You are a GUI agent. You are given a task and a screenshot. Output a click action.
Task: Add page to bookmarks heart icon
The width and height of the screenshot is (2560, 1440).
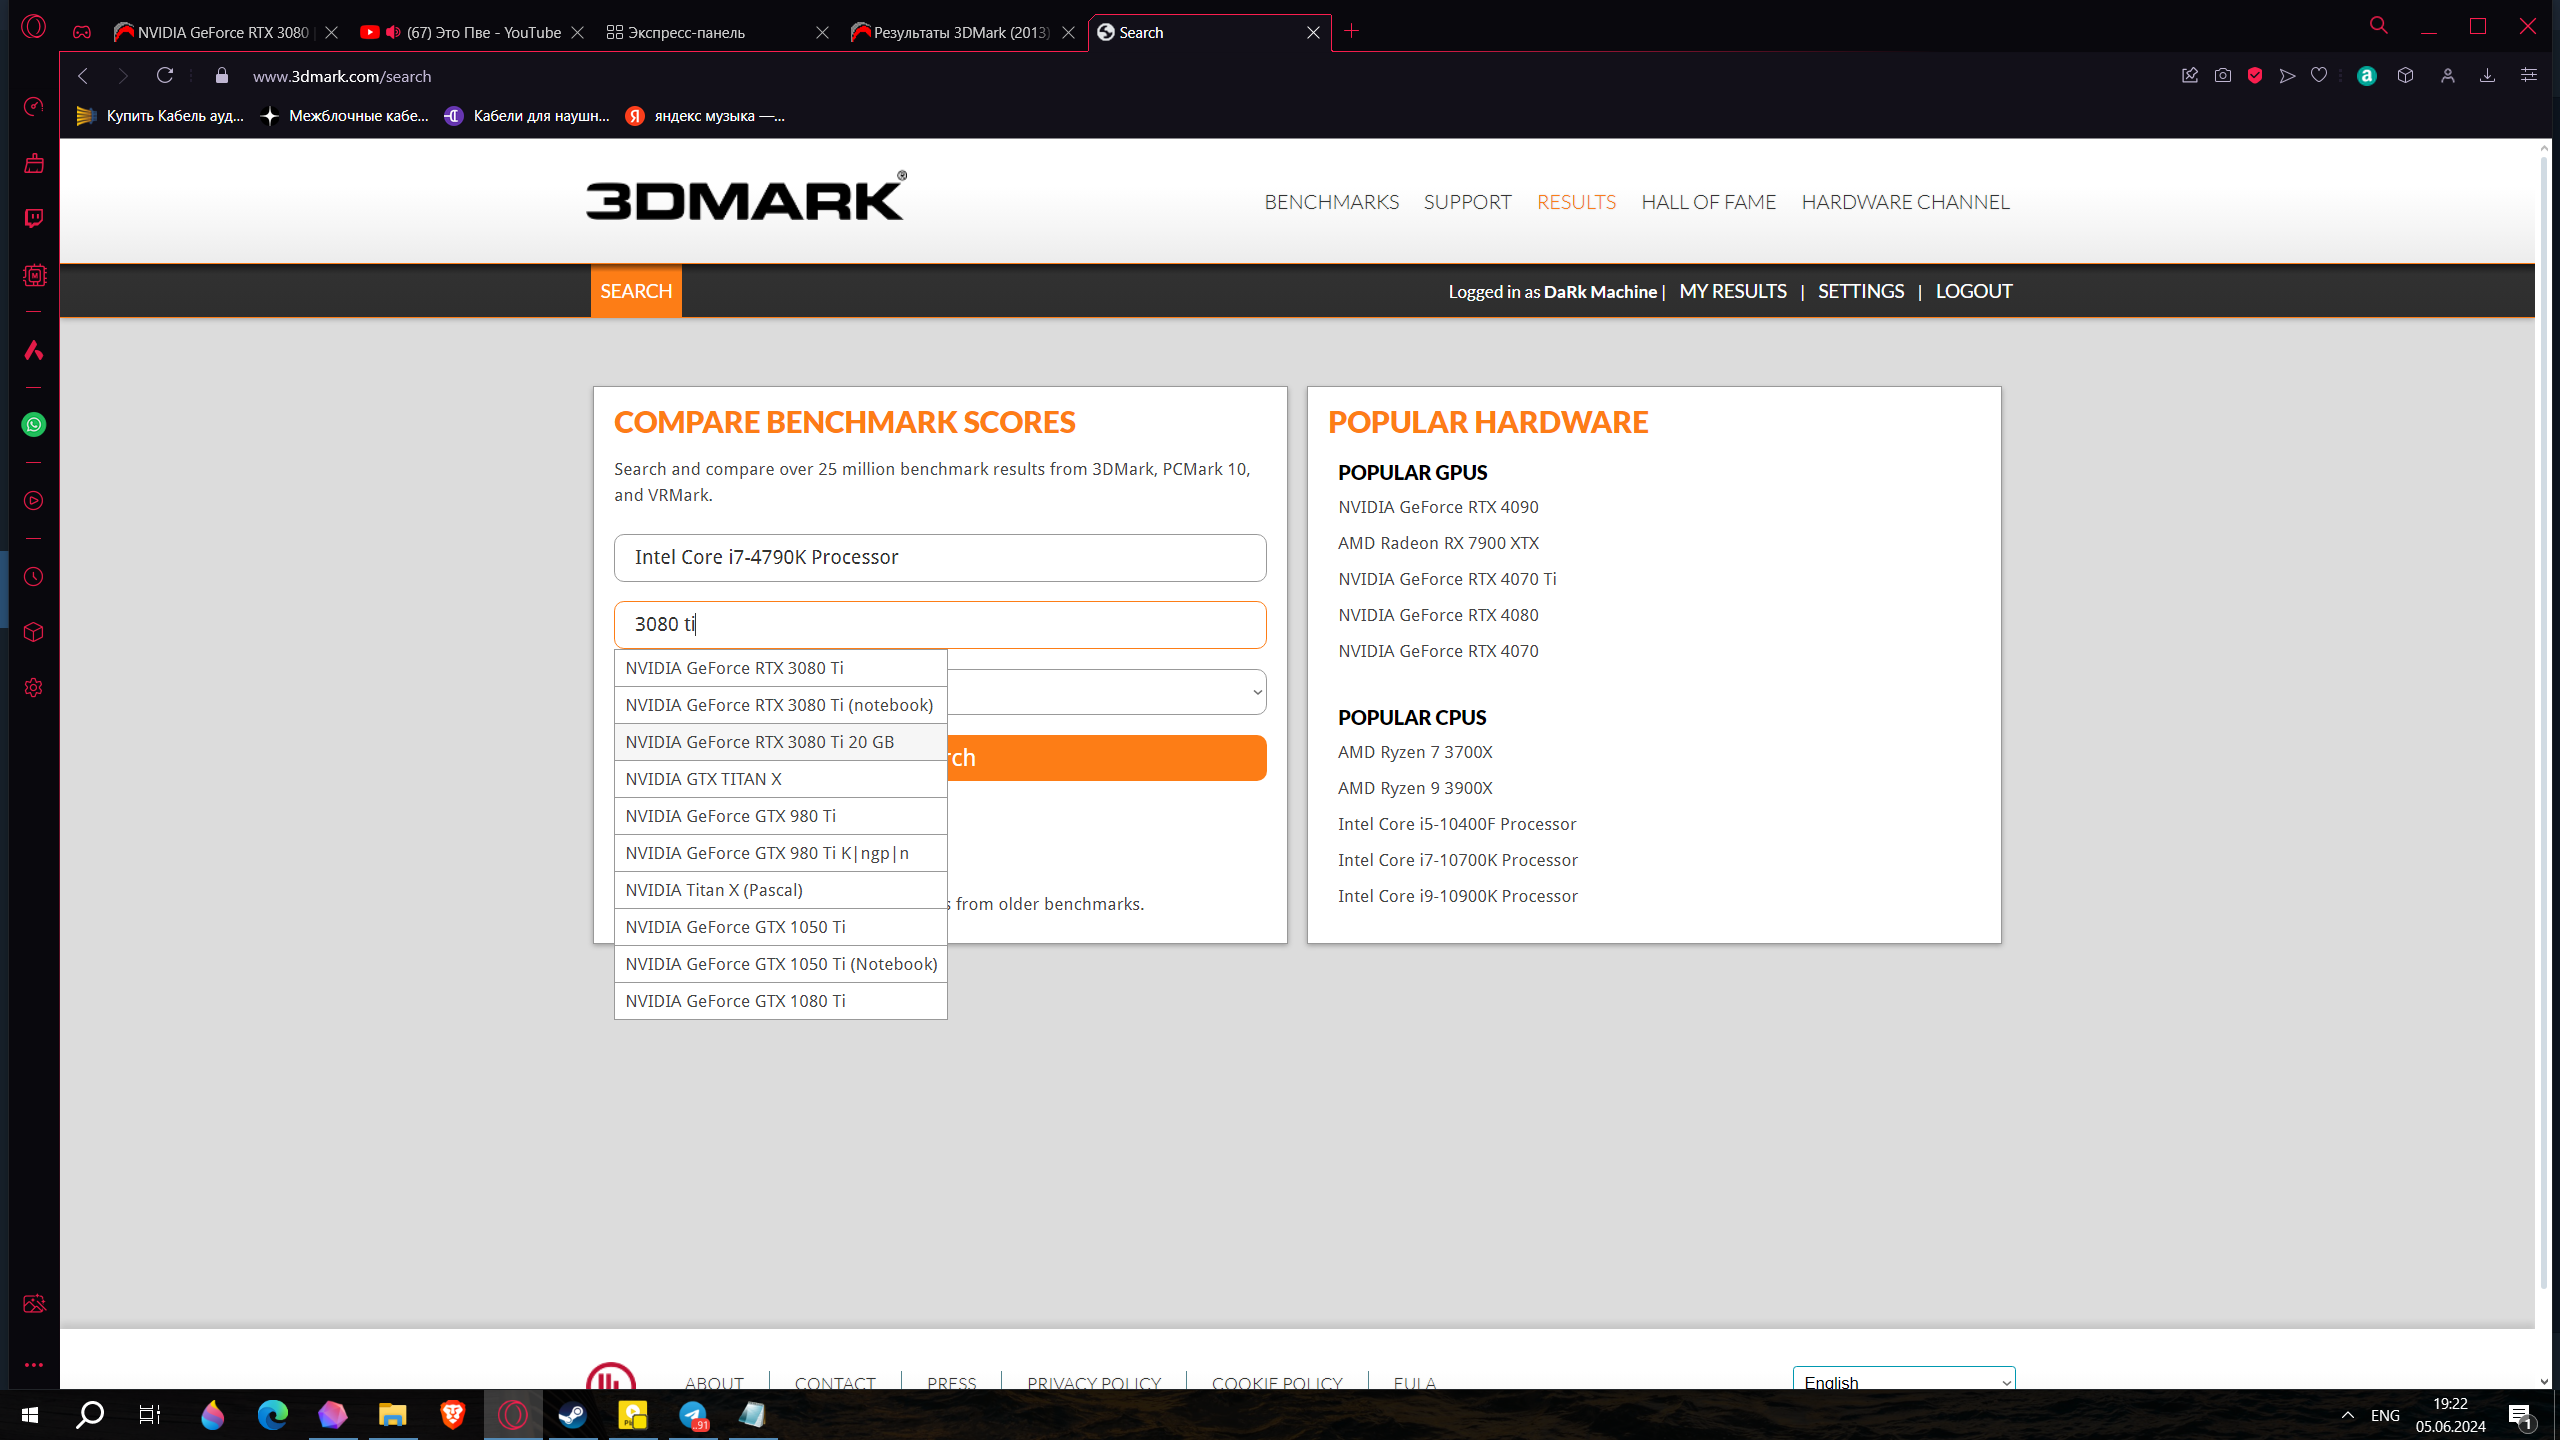[x=2319, y=76]
